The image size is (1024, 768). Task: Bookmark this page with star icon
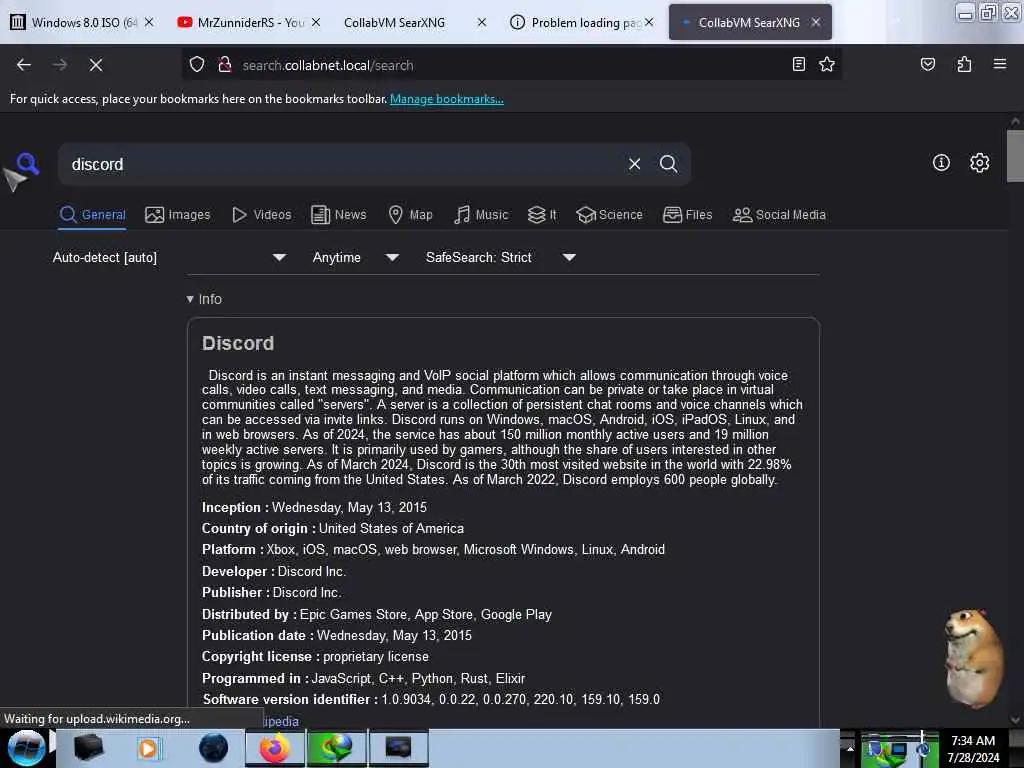[827, 64]
